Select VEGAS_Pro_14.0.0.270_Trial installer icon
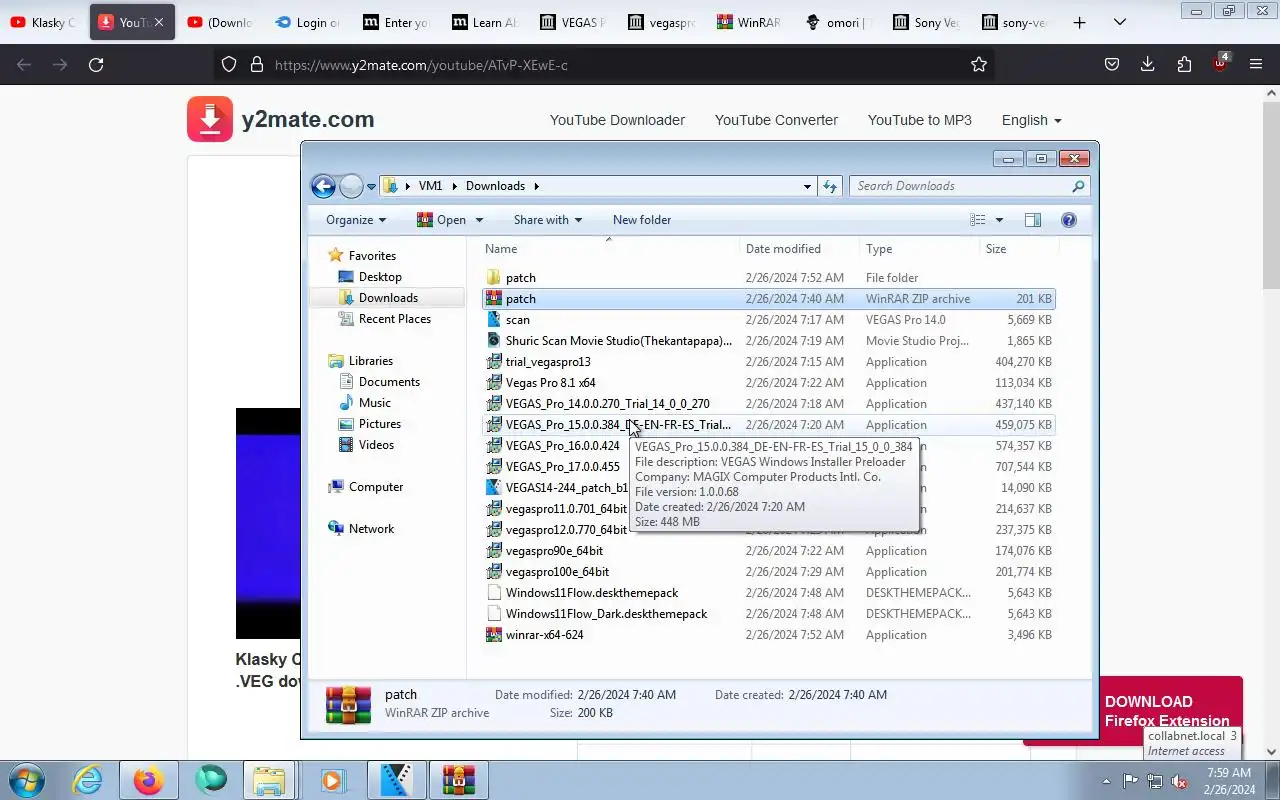Image resolution: width=1280 pixels, height=800 pixels. (x=494, y=404)
